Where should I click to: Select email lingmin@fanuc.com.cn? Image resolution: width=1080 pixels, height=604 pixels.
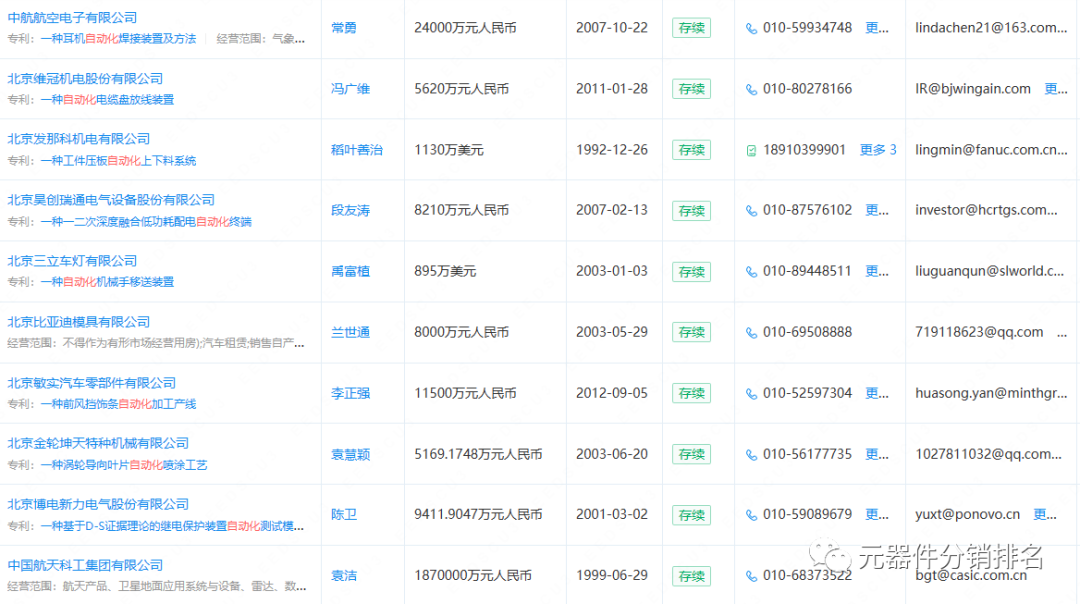(x=991, y=149)
